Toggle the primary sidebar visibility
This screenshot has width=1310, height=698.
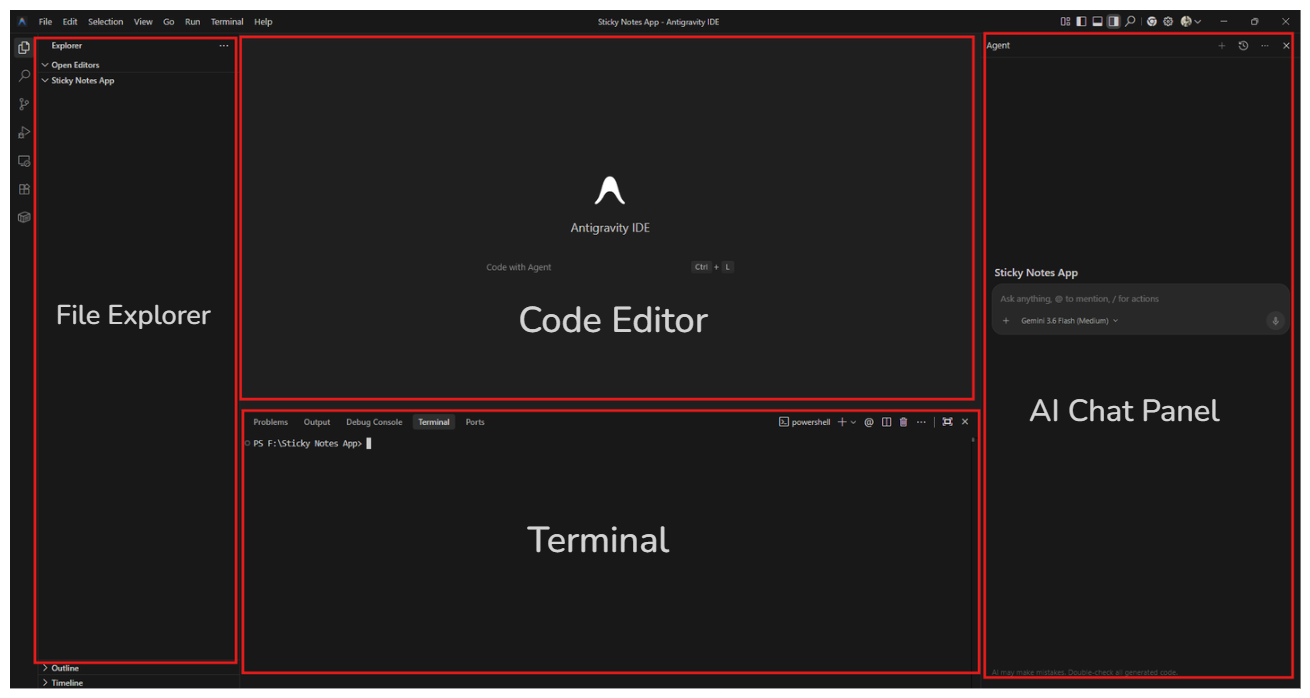pos(1081,21)
